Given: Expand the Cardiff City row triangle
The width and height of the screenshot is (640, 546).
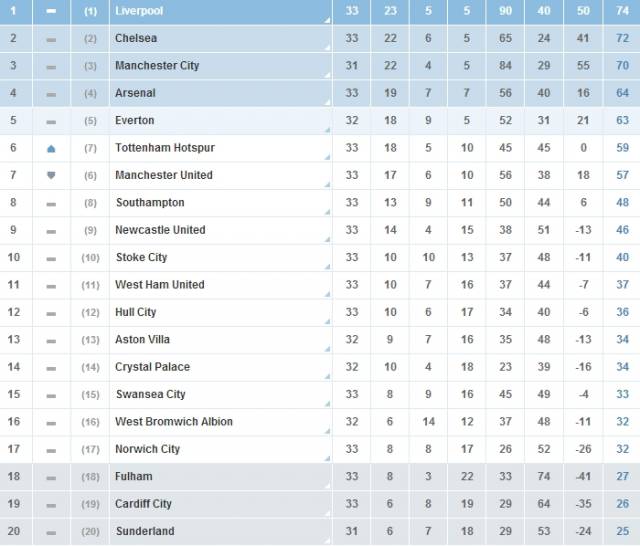Looking at the screenshot, I should (327, 513).
